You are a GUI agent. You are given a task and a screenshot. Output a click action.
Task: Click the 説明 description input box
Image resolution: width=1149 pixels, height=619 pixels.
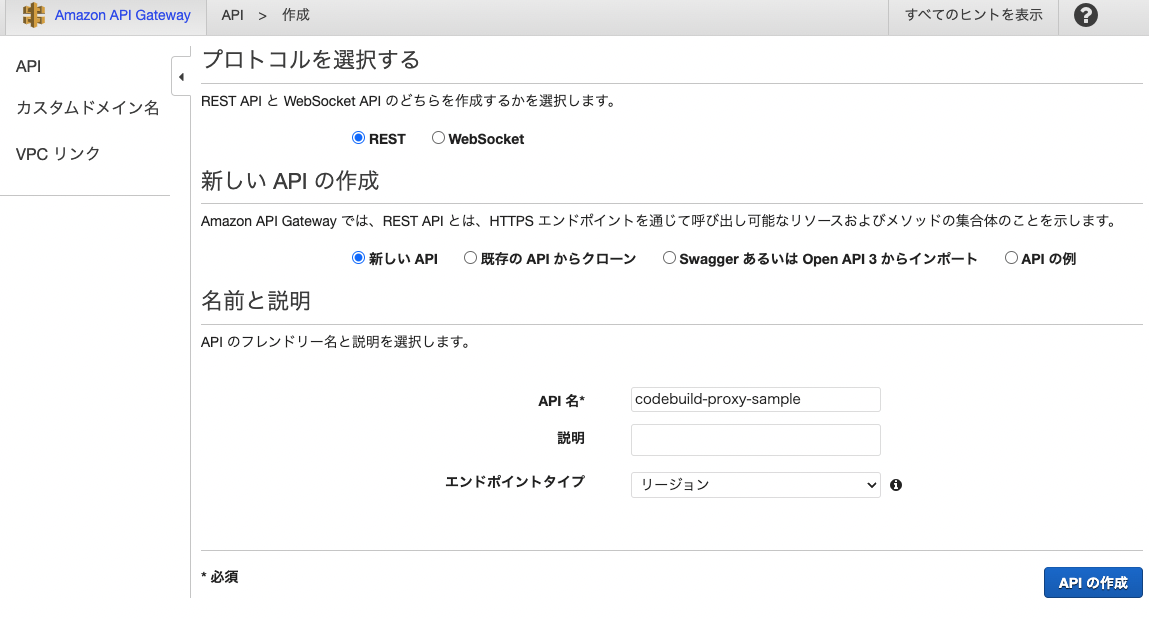point(755,439)
